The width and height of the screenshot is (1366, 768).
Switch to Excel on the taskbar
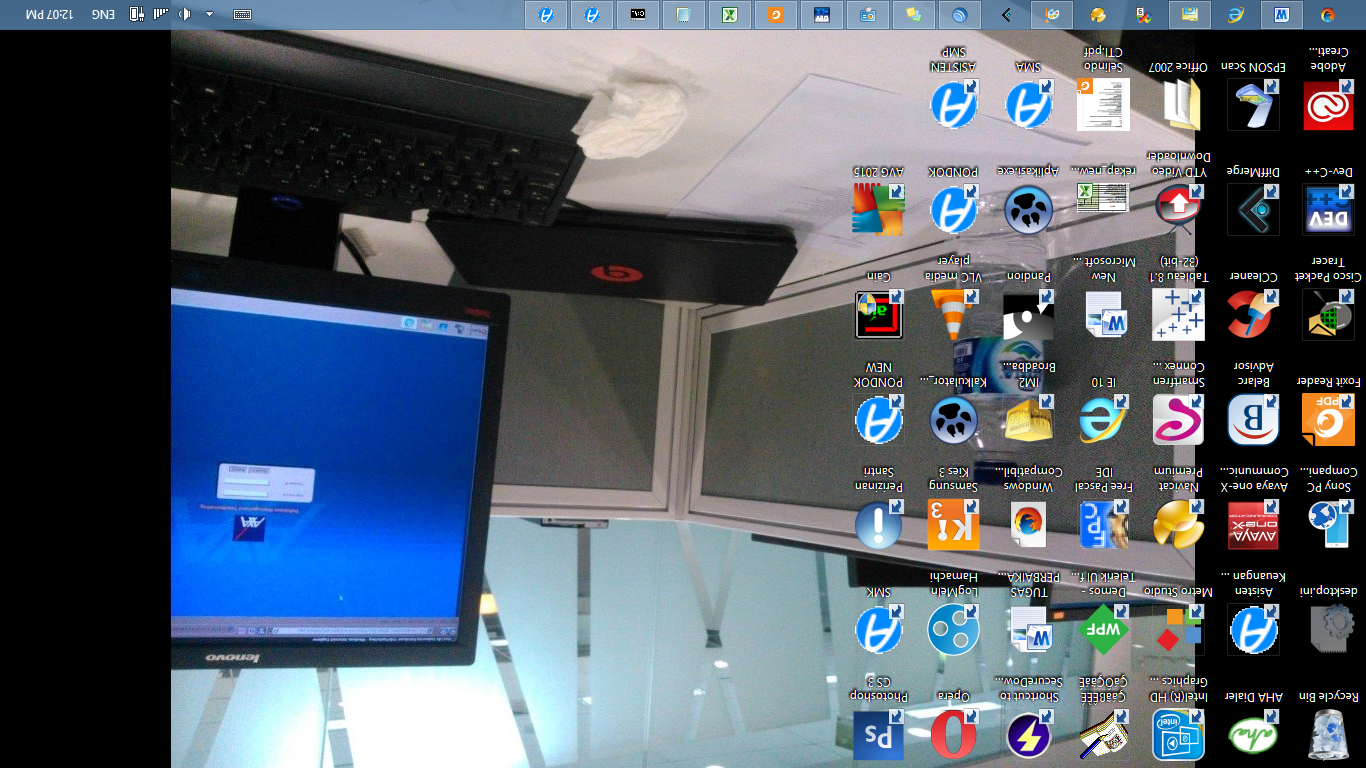[730, 15]
